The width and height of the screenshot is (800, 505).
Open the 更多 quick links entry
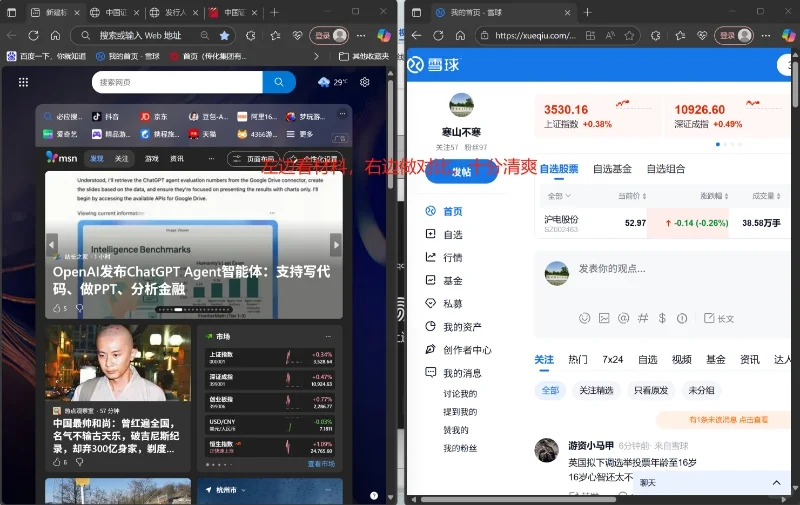[x=299, y=134]
